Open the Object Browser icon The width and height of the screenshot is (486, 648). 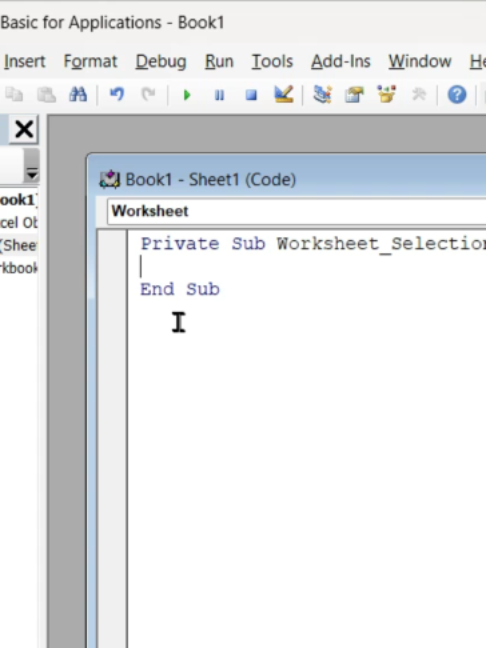[386, 95]
